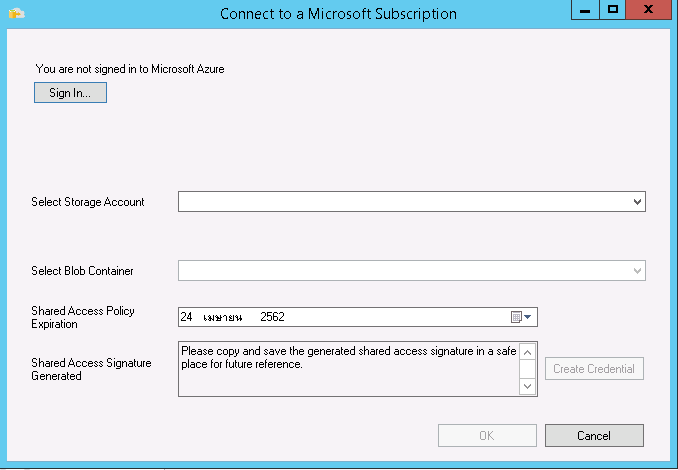The image size is (678, 470).
Task: Confirm the dialog with OK
Action: click(x=486, y=436)
